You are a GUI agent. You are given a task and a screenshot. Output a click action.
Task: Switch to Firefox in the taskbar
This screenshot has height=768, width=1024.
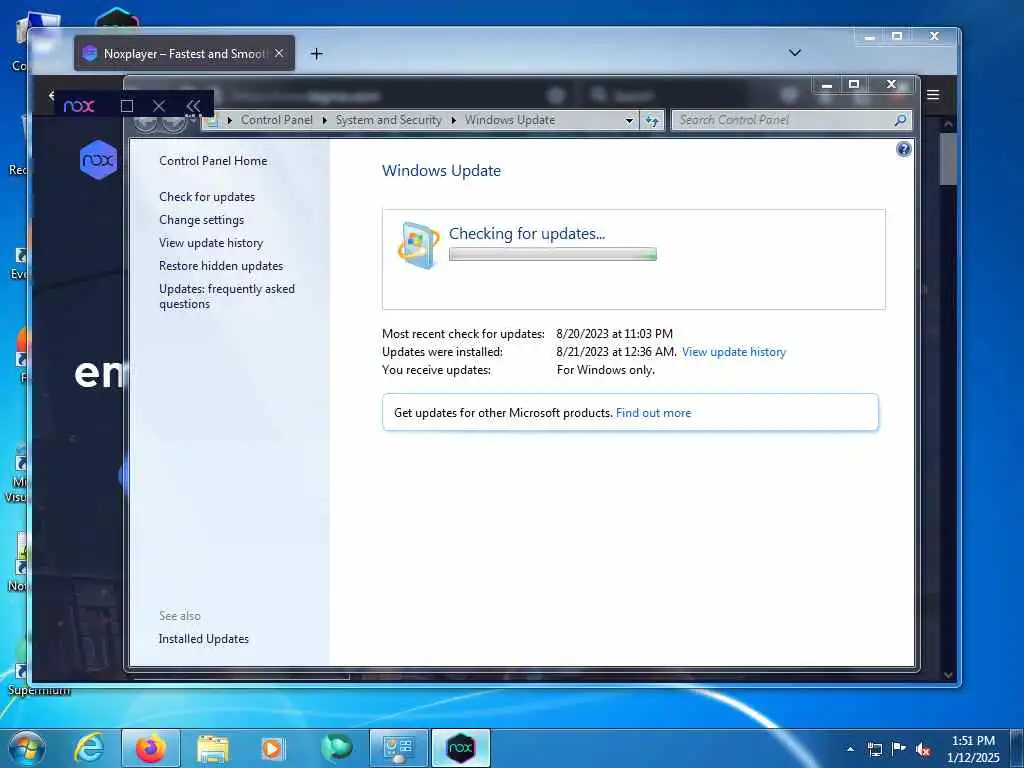coord(150,748)
